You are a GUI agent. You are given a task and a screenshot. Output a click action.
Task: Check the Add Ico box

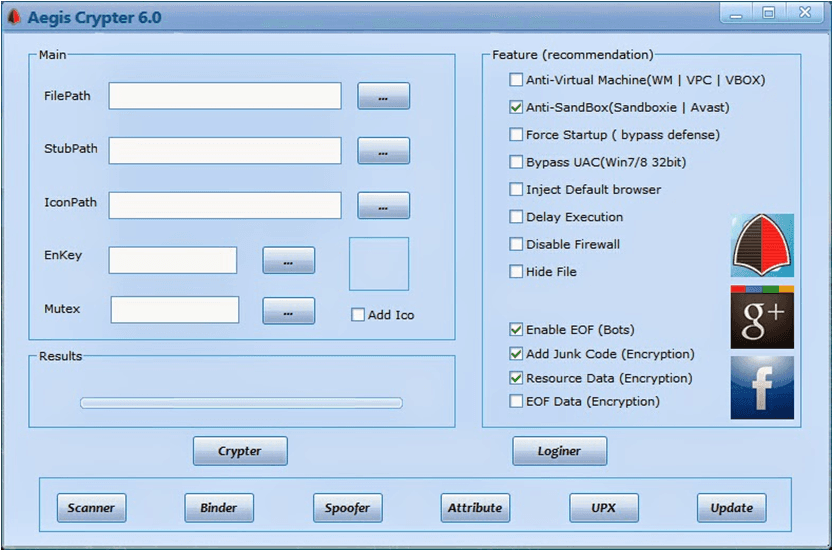[x=358, y=315]
